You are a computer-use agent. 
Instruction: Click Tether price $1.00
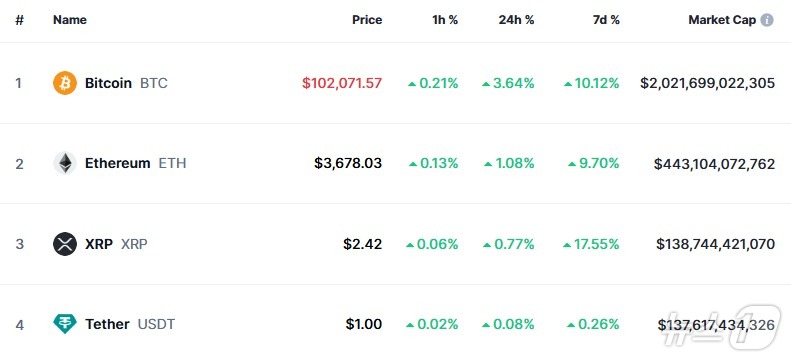point(364,324)
